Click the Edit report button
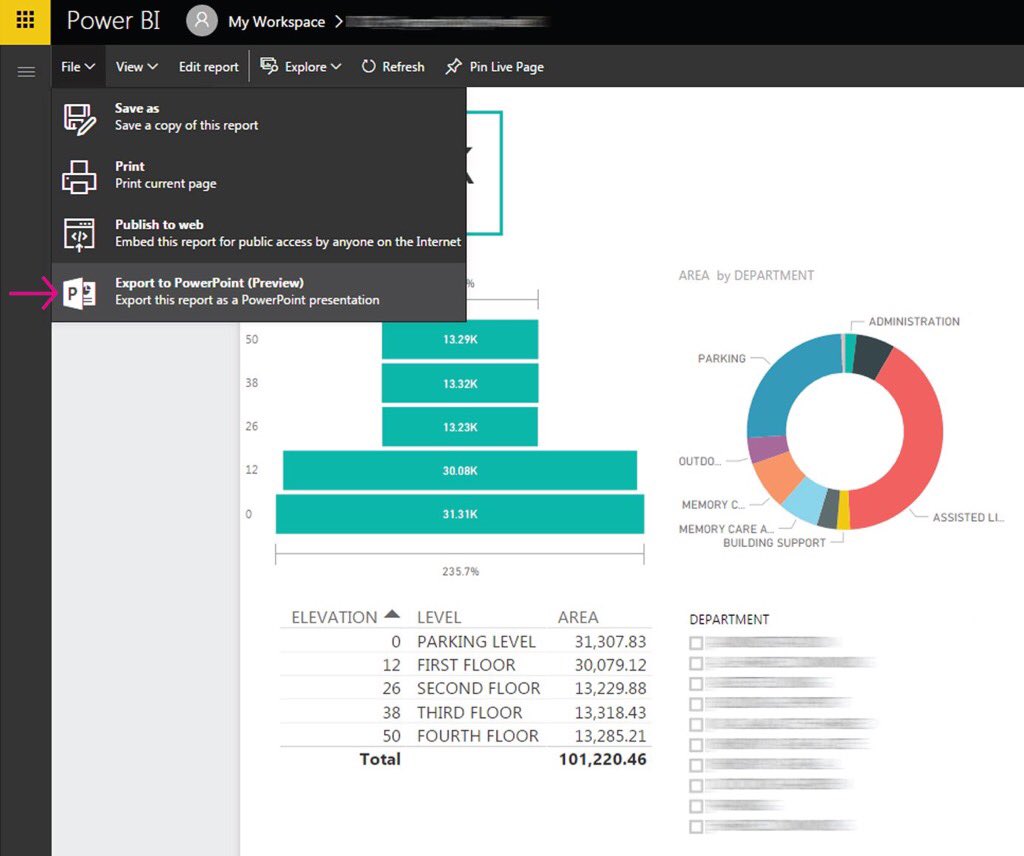Screen dimensions: 1024x856 pyautogui.click(x=208, y=67)
